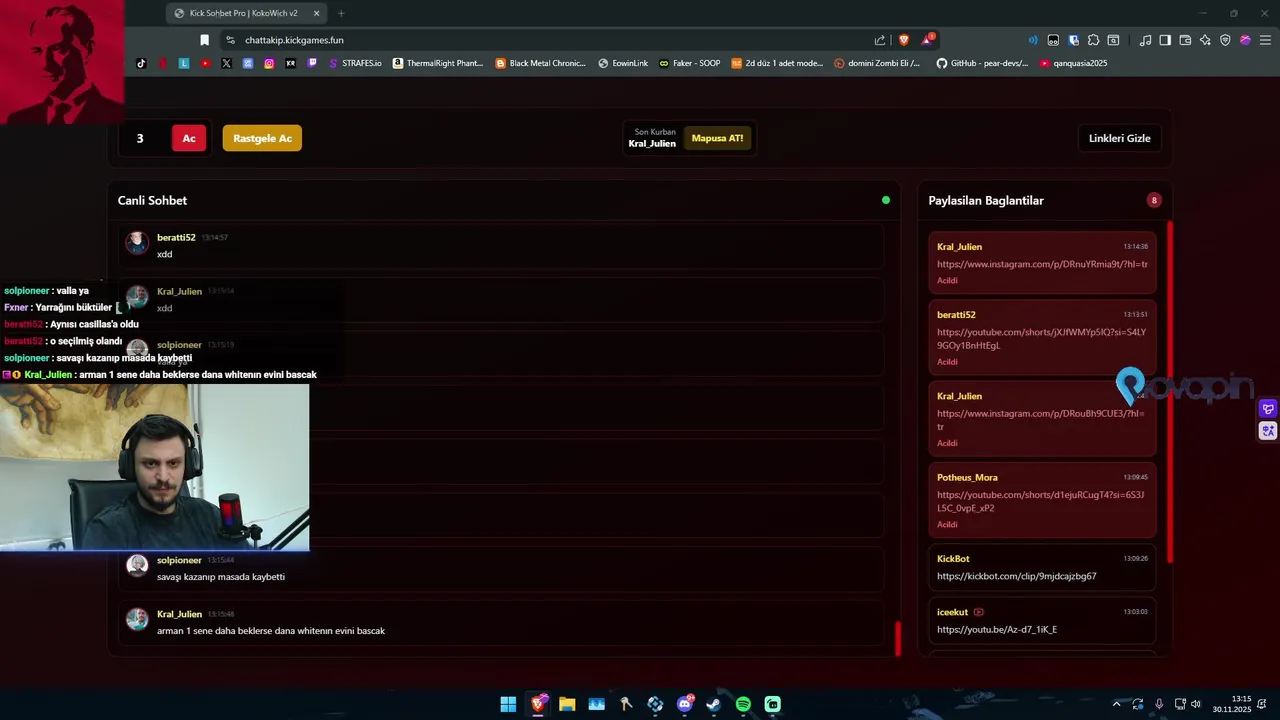Open the 2d düz 1 adet mode... bookmark

tap(777, 63)
